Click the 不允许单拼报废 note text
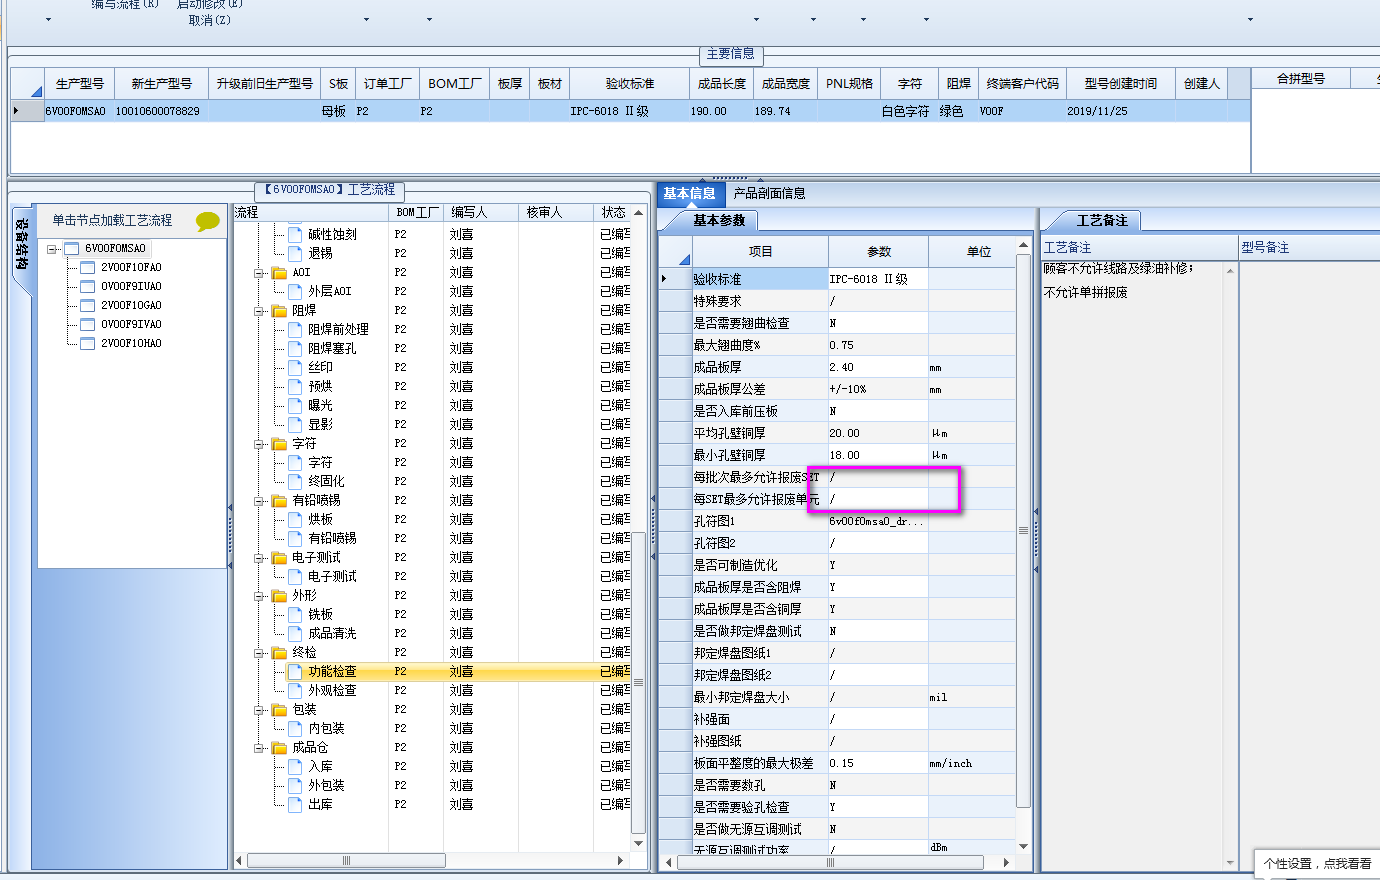 pyautogui.click(x=1086, y=292)
